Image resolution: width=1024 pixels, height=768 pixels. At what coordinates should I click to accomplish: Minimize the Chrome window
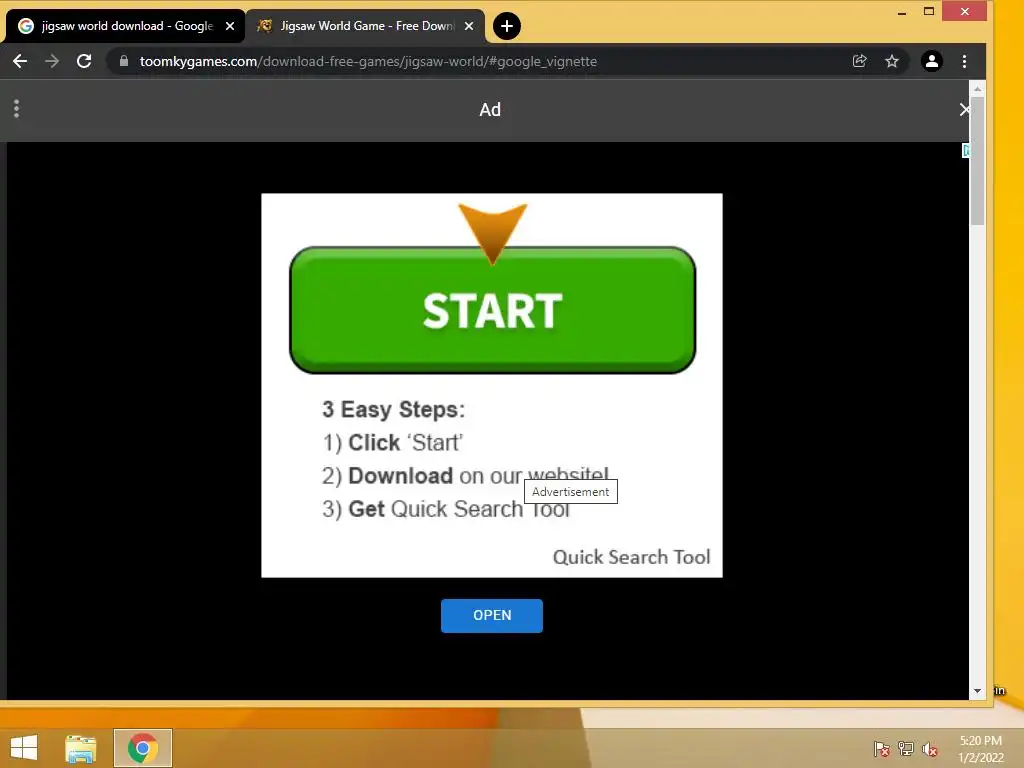pos(902,12)
